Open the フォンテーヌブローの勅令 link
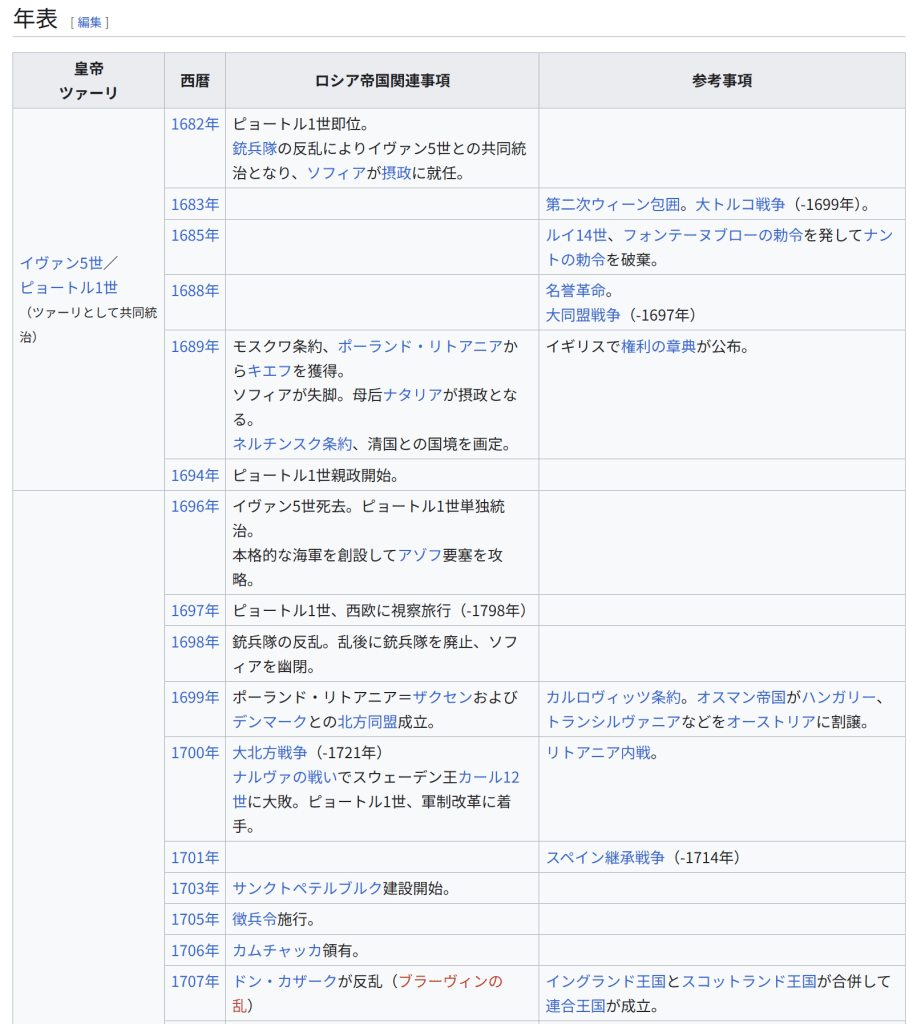This screenshot has width=913, height=1024. [x=712, y=235]
